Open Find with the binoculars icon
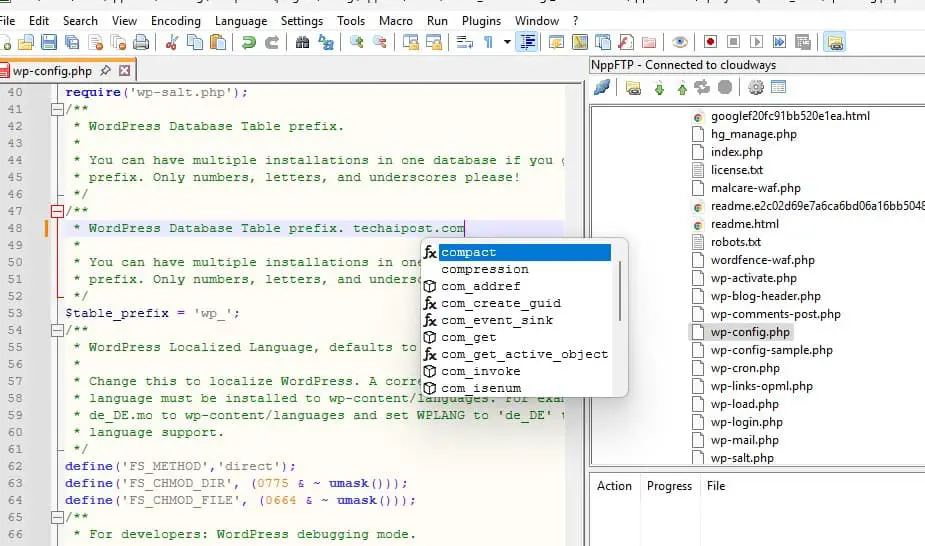This screenshot has width=925, height=546. click(303, 42)
